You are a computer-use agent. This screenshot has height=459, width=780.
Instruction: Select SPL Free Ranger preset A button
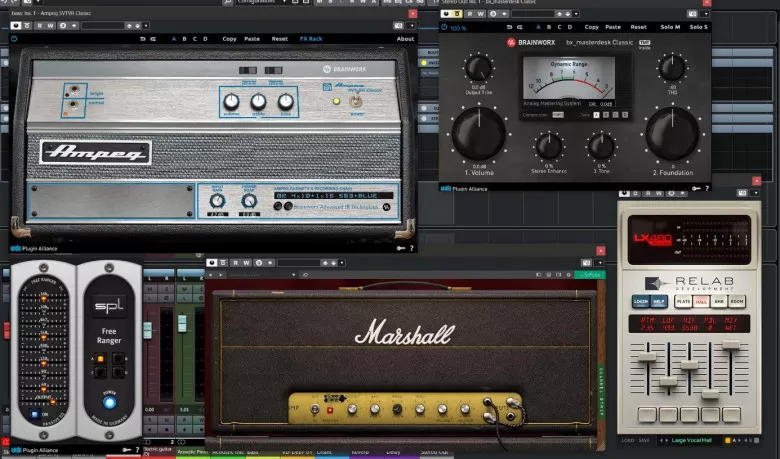[100, 359]
